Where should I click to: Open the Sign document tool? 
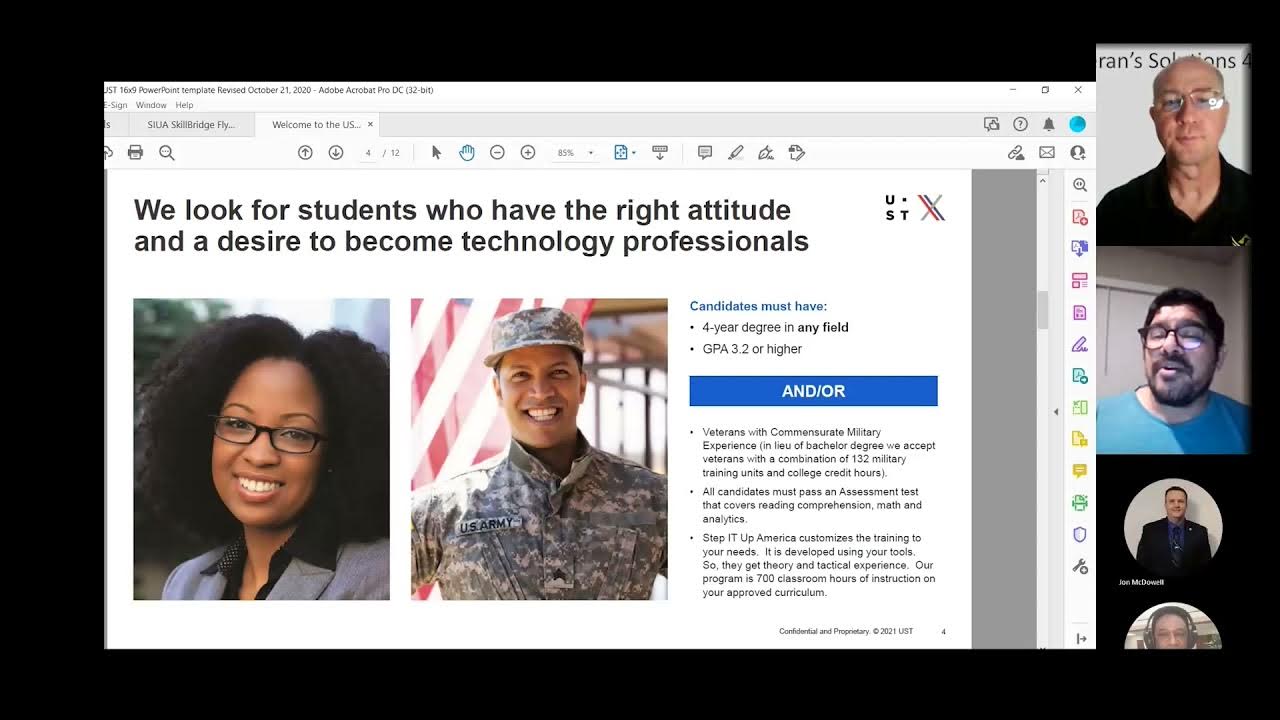click(x=766, y=153)
